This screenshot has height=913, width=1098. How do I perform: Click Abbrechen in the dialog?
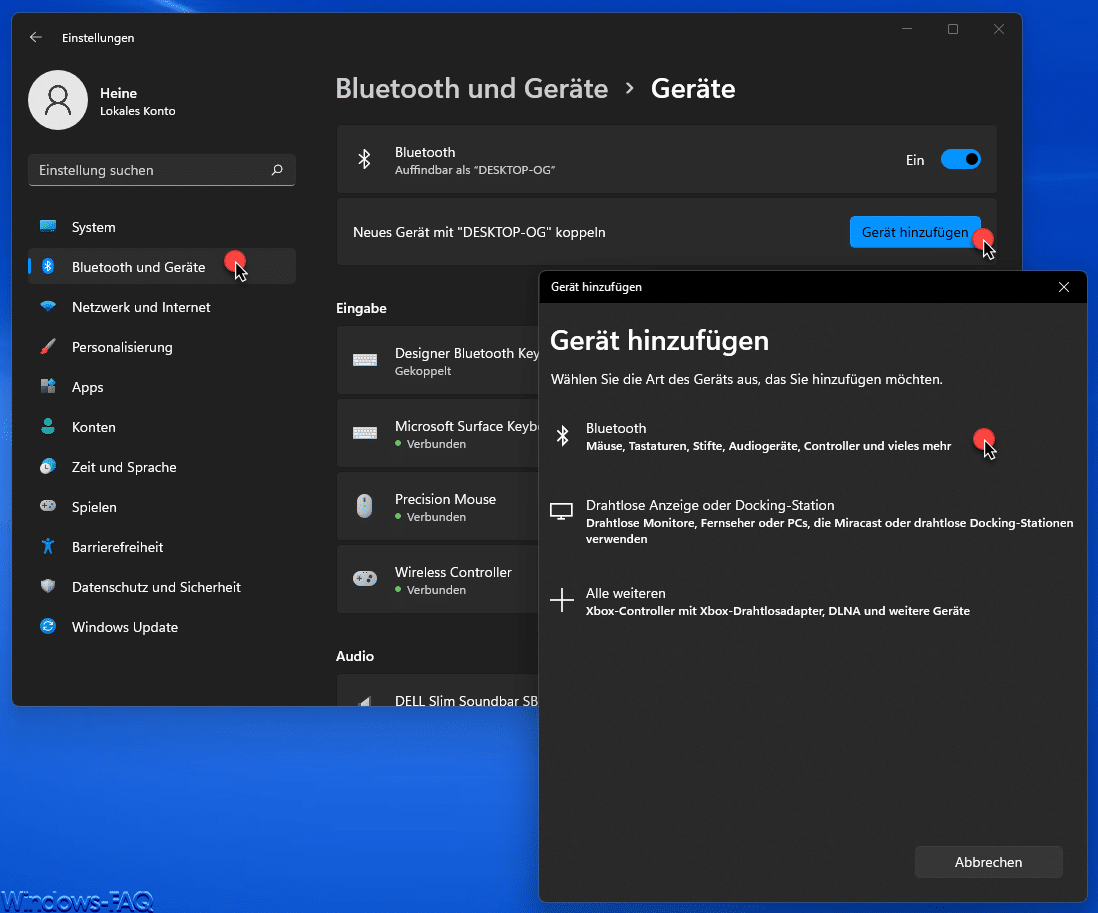point(988,862)
